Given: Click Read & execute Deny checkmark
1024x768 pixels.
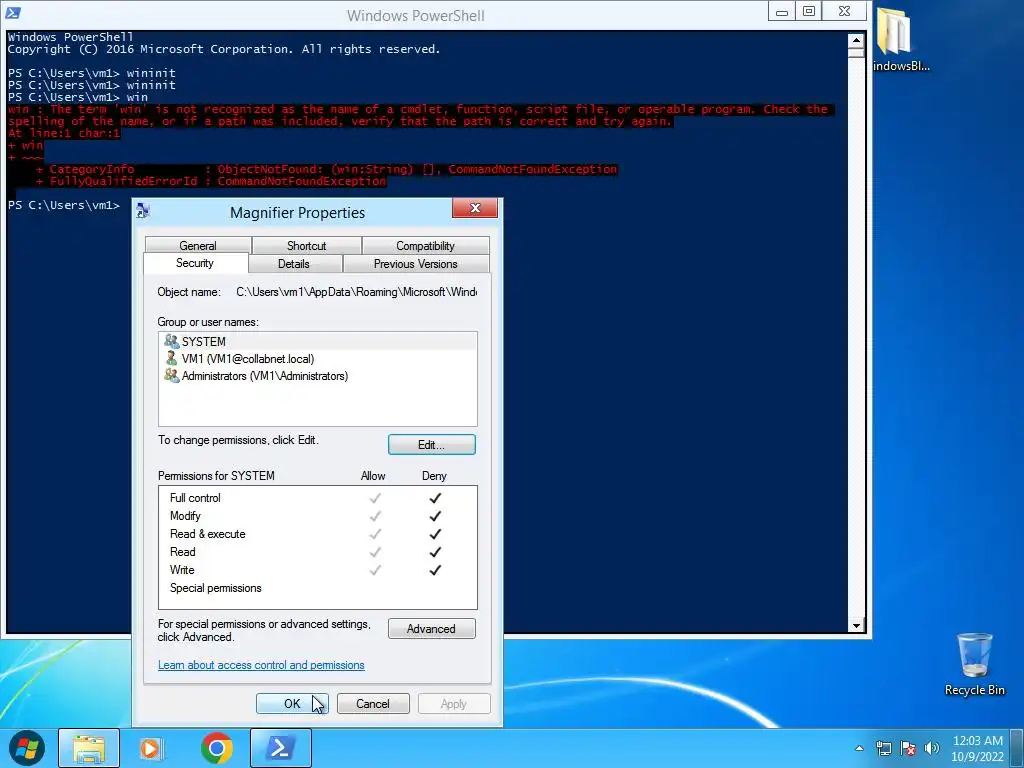Looking at the screenshot, I should [435, 534].
